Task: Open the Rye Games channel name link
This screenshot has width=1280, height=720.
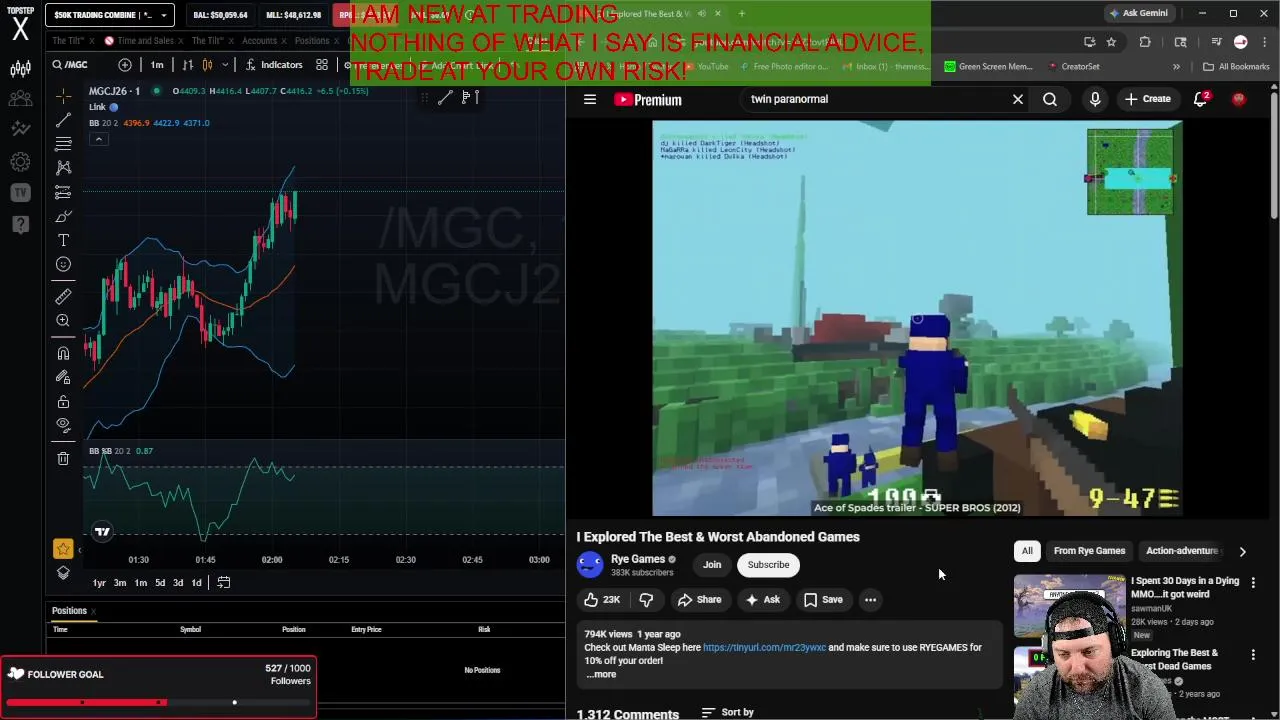Action: pos(638,559)
